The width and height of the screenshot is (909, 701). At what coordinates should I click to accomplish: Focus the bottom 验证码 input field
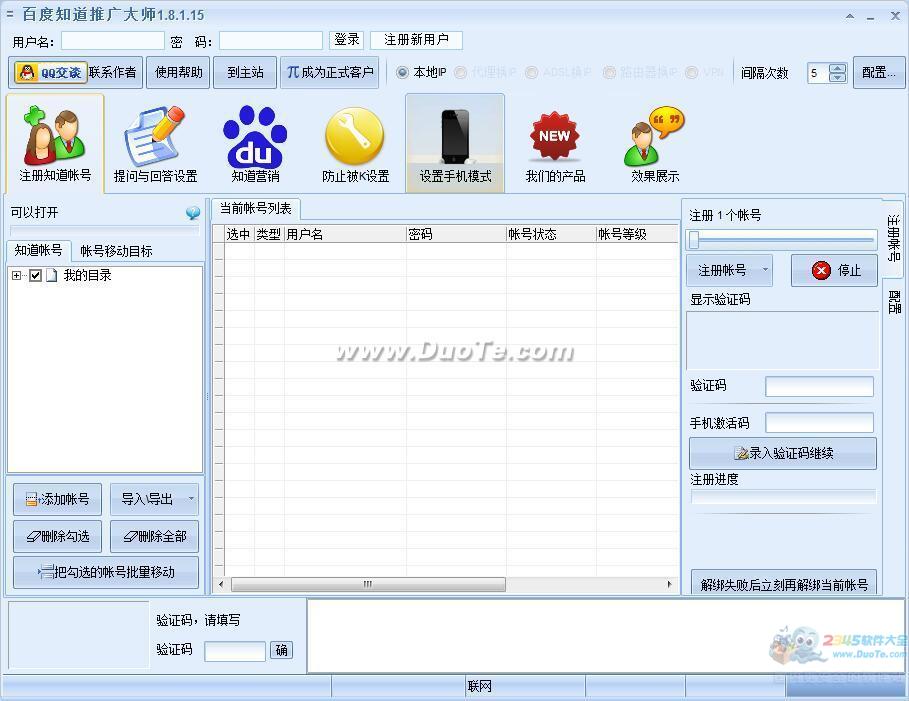[235, 651]
